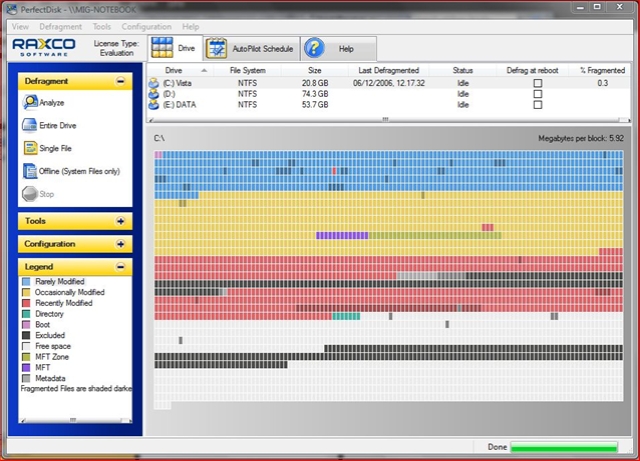This screenshot has width=640, height=461.
Task: Click the Drive tab grid icon
Action: click(162, 48)
